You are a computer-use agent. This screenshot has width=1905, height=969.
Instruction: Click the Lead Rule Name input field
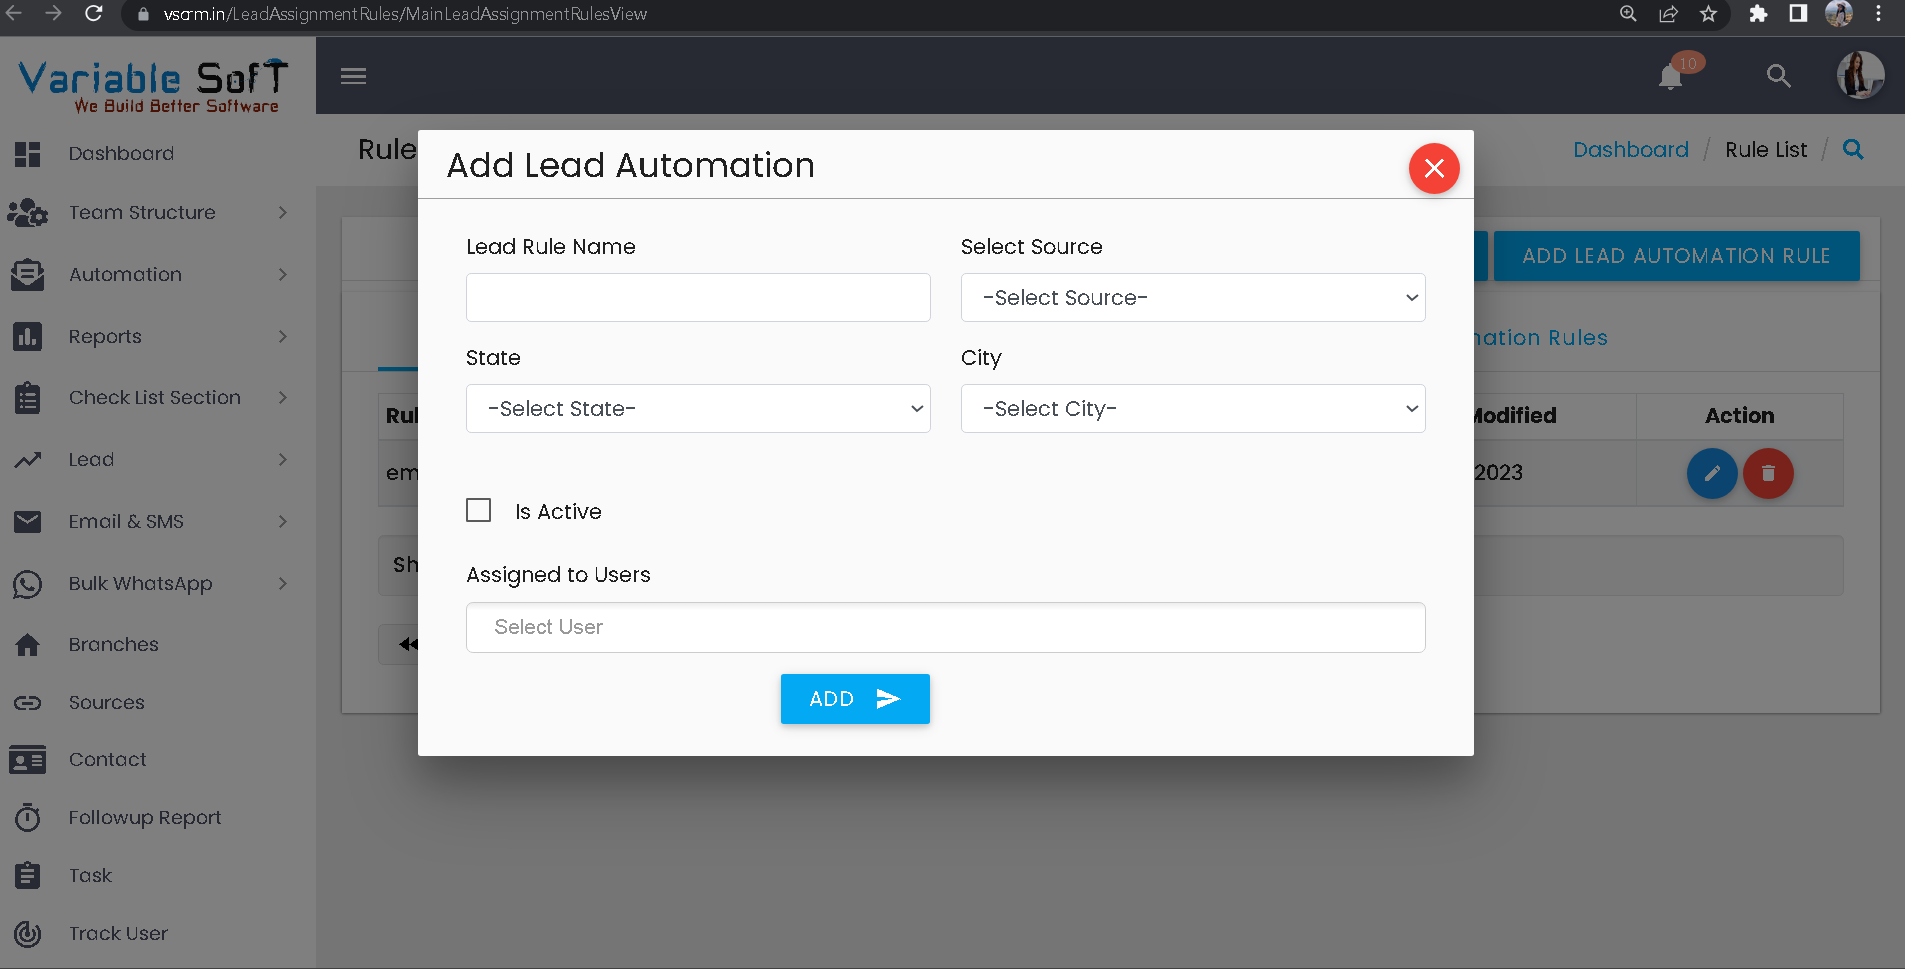[697, 298]
